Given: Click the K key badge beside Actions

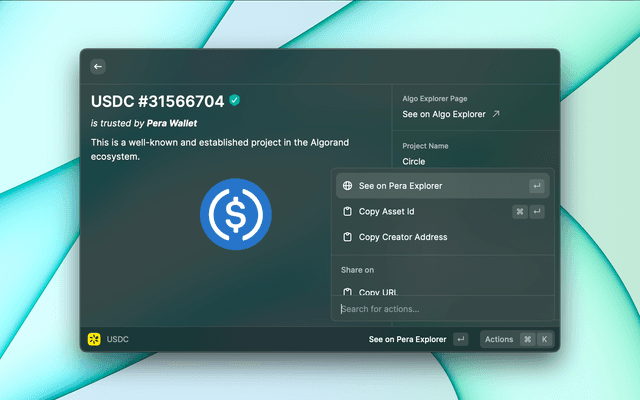Looking at the screenshot, I should tap(545, 340).
